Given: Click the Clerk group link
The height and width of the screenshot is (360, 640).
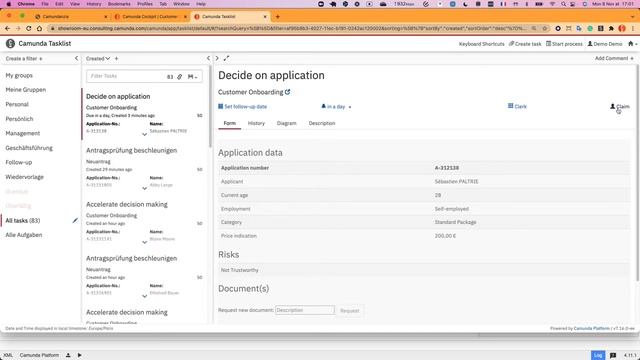Looking at the screenshot, I should 517,107.
